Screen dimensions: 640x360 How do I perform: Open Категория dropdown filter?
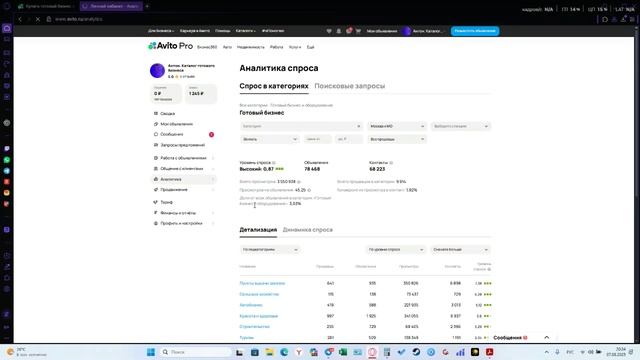pos(301,127)
